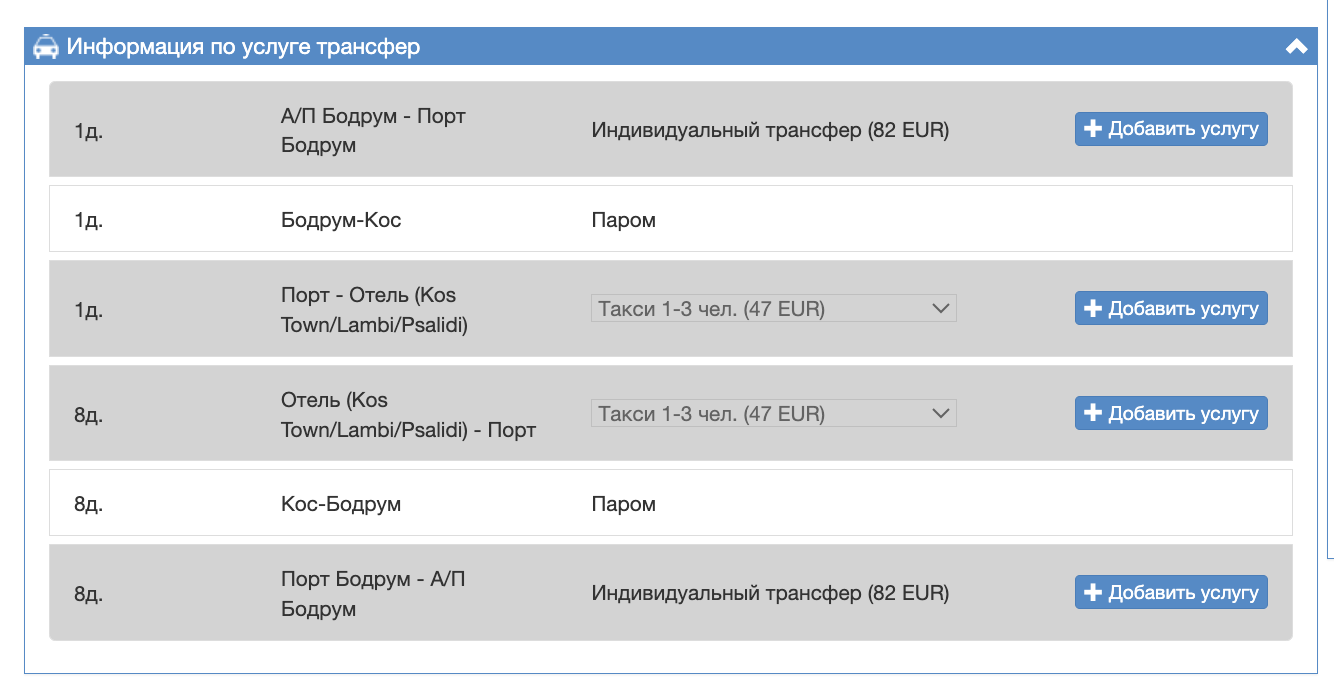Collapse the transfer information panel with the chevron
Screen dimensions: 1334x692
pos(1296,46)
